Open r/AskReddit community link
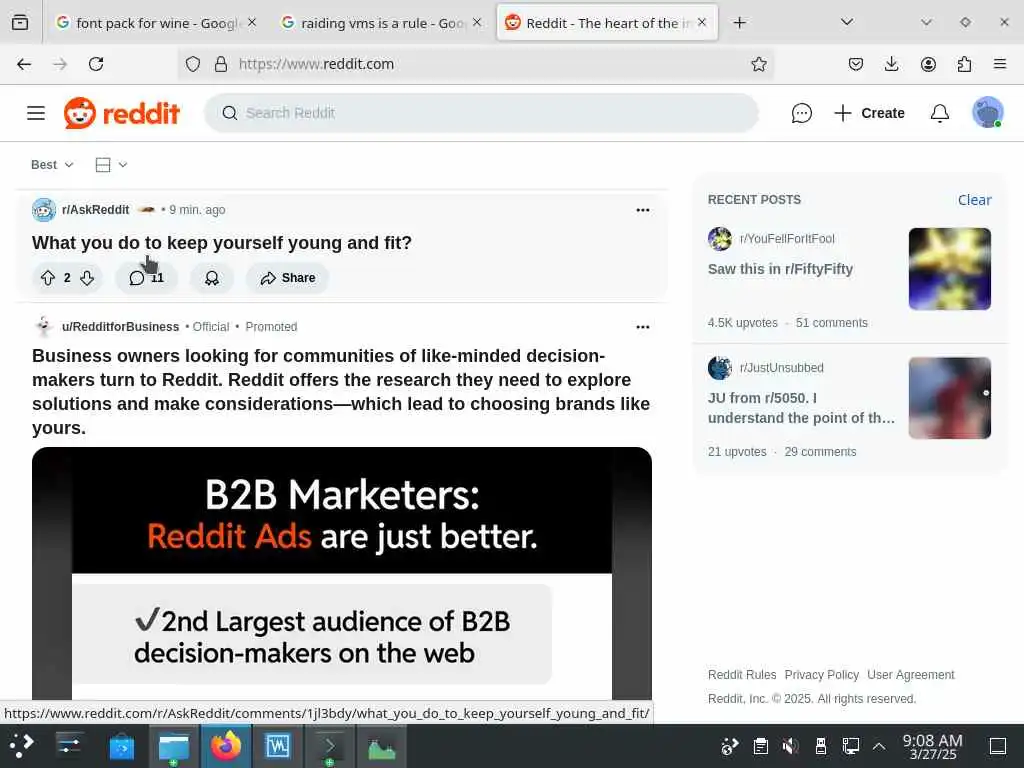This screenshot has height=768, width=1024. tap(95, 210)
